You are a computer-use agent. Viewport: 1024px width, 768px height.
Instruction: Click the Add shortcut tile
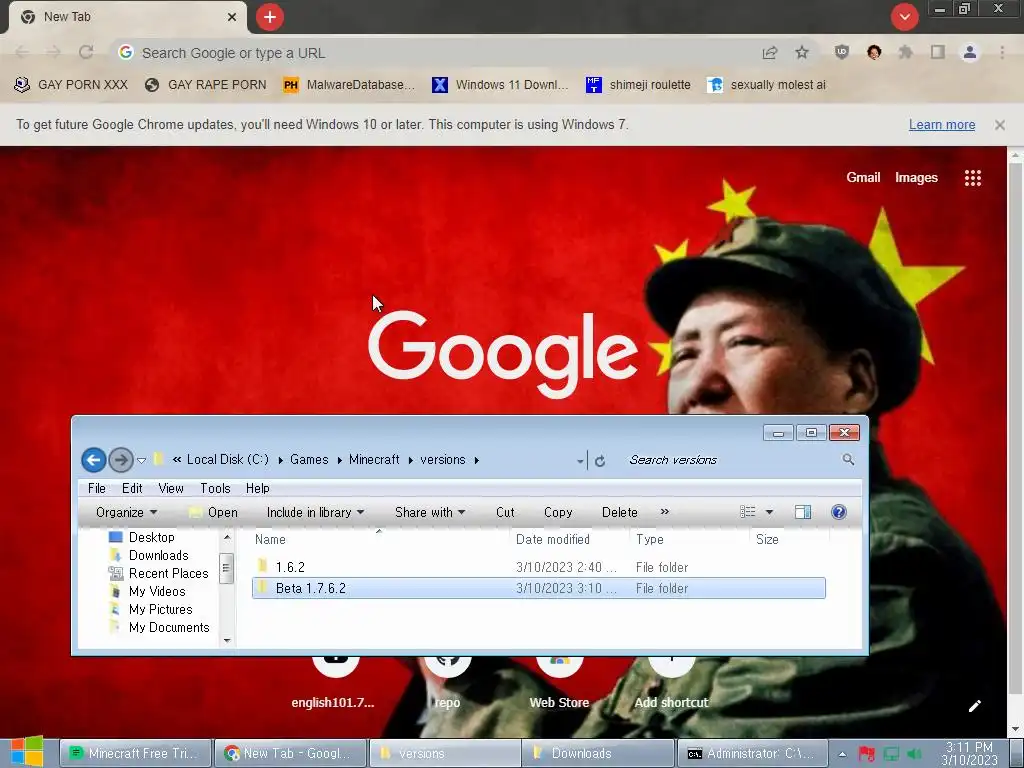[671, 683]
